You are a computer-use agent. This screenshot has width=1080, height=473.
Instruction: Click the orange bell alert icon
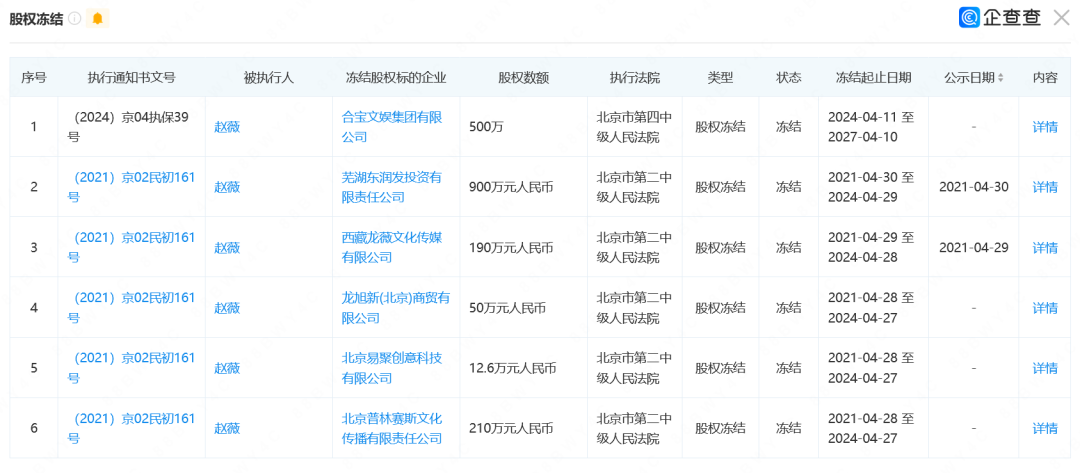pyautogui.click(x=97, y=19)
